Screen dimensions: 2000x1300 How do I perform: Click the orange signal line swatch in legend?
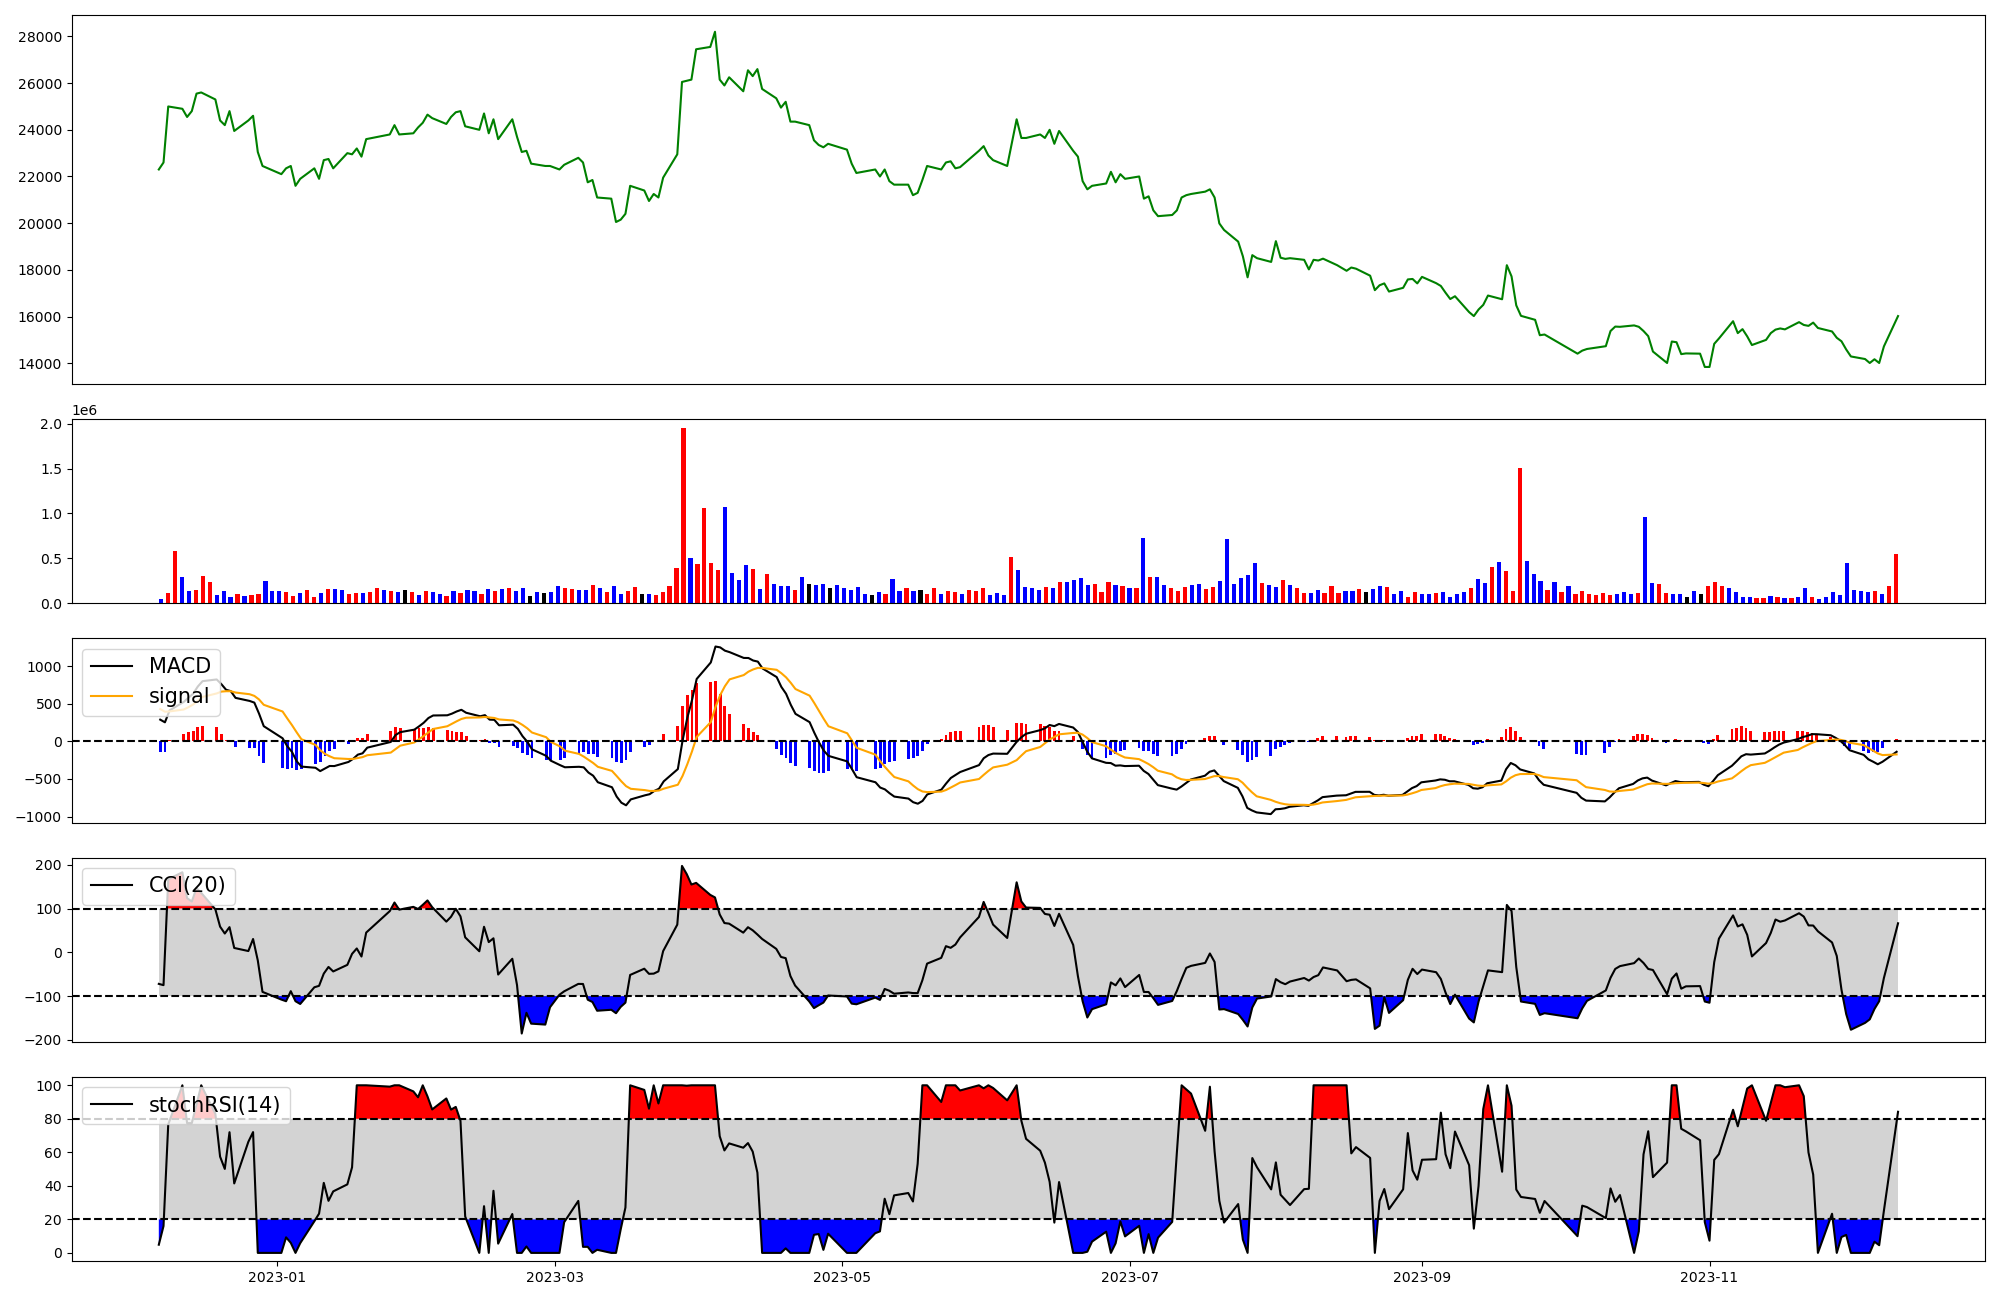click(x=111, y=697)
